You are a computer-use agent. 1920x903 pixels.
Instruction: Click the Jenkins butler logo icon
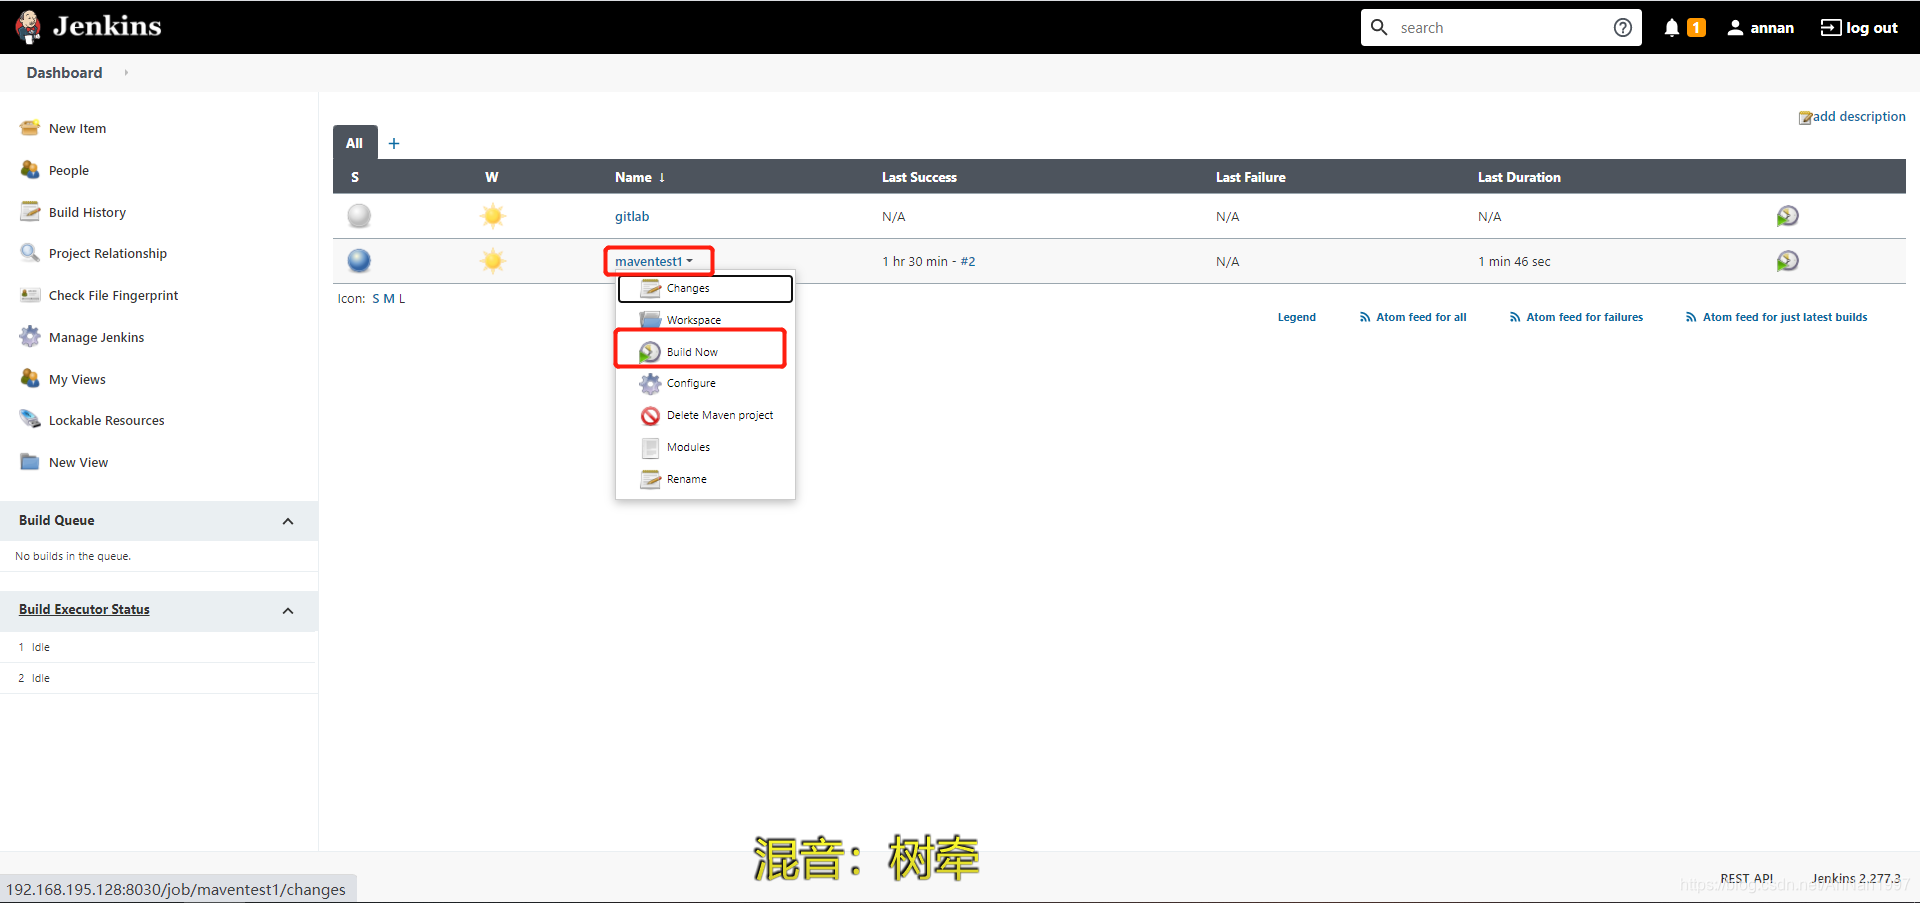click(28, 27)
